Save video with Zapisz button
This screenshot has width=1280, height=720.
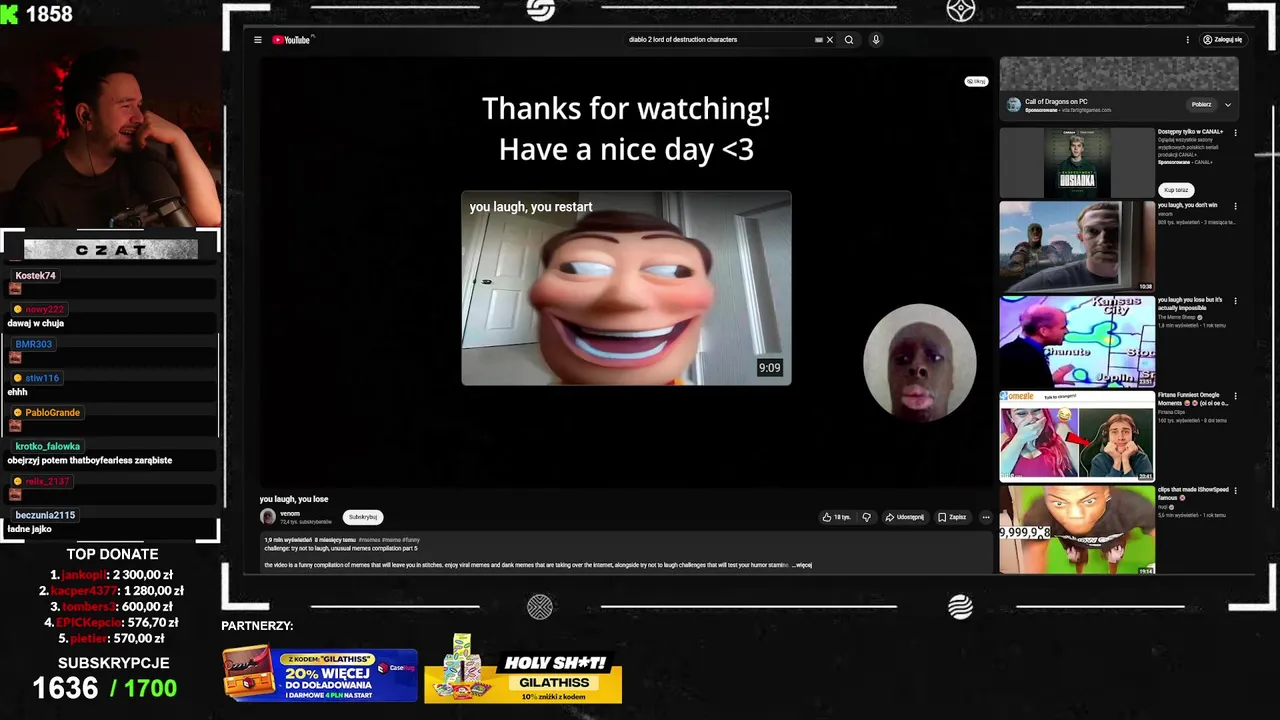952,517
